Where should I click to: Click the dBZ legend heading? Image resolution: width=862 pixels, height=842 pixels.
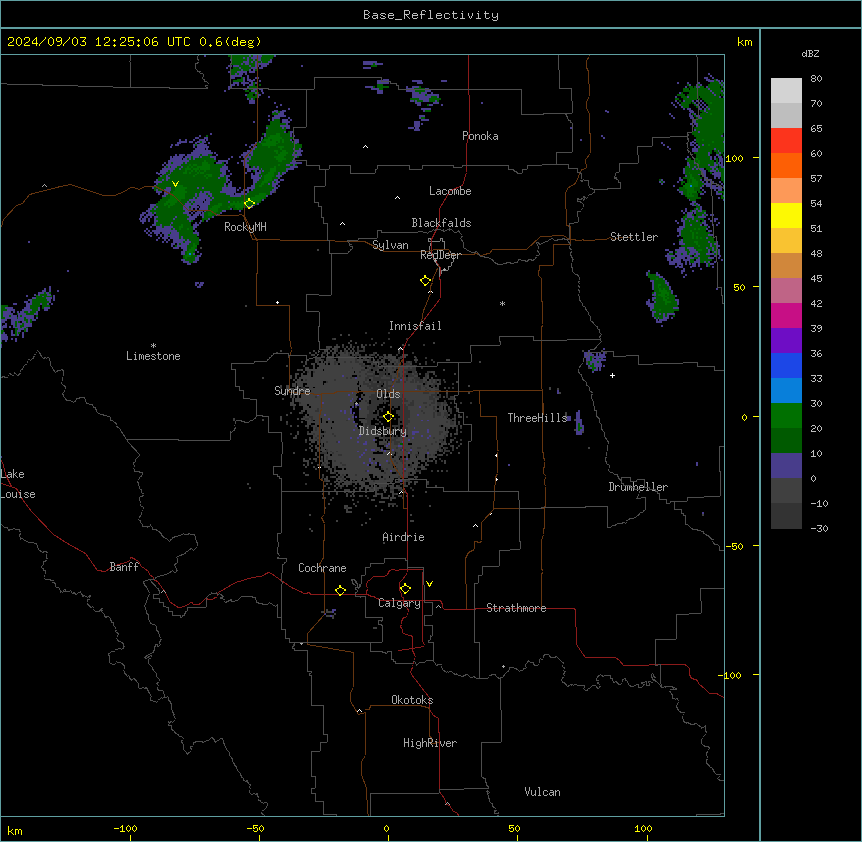coord(810,53)
